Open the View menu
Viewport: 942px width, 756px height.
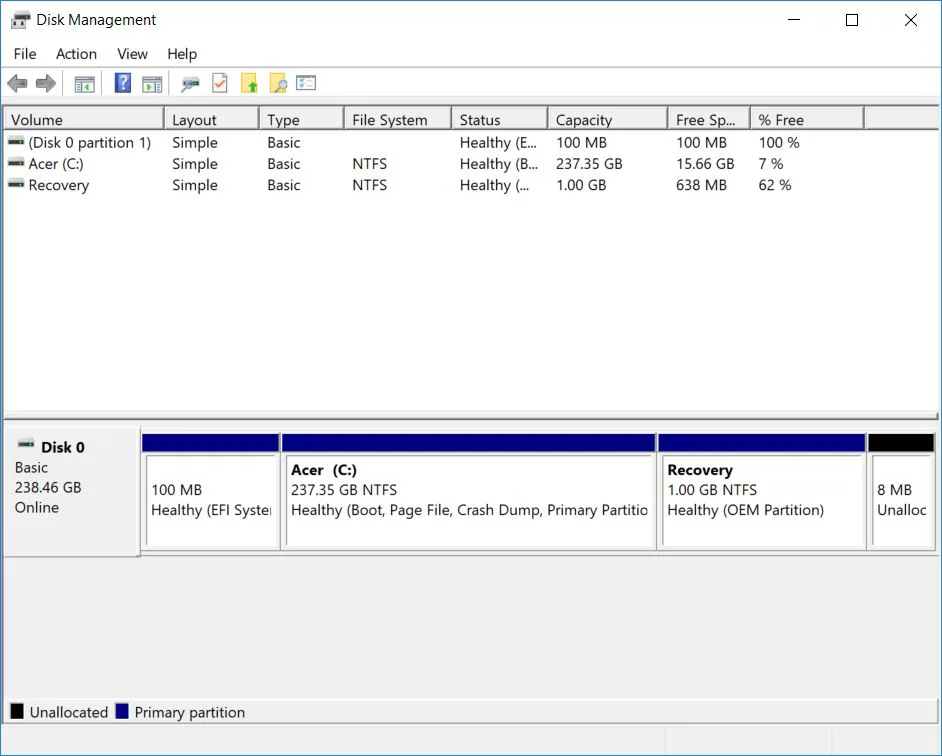click(132, 54)
